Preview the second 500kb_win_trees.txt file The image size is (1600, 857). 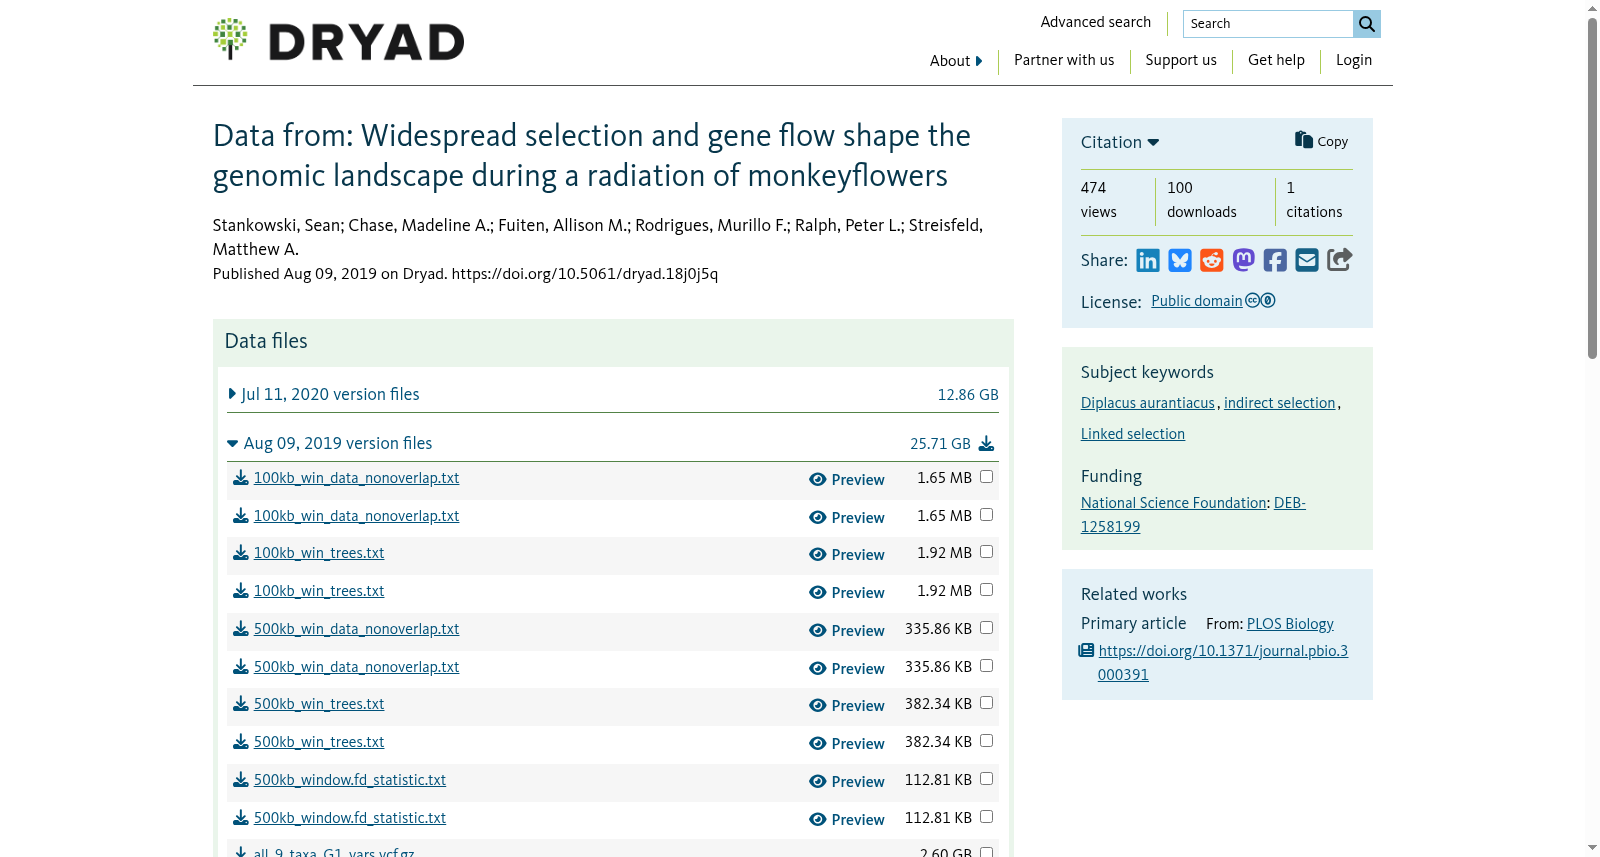point(847,744)
